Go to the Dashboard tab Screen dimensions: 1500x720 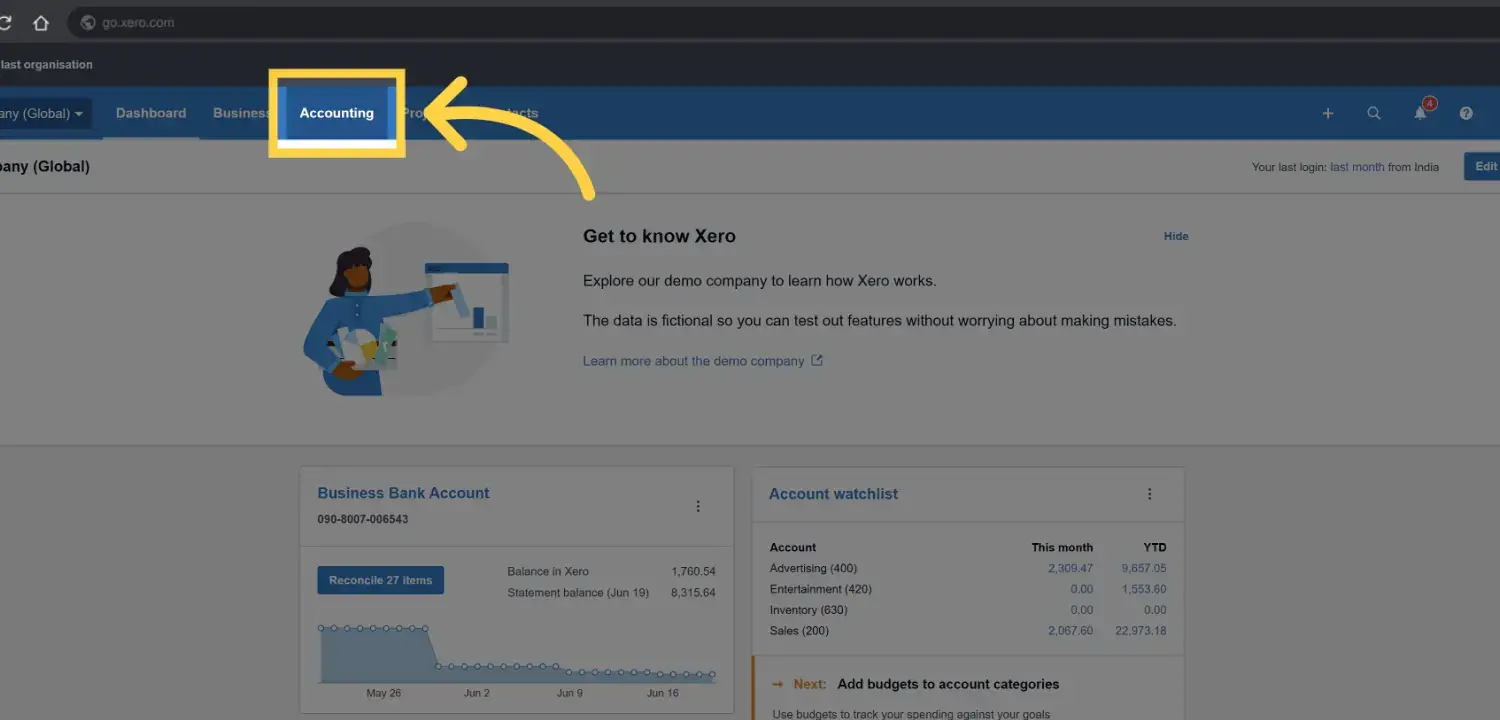(x=151, y=113)
